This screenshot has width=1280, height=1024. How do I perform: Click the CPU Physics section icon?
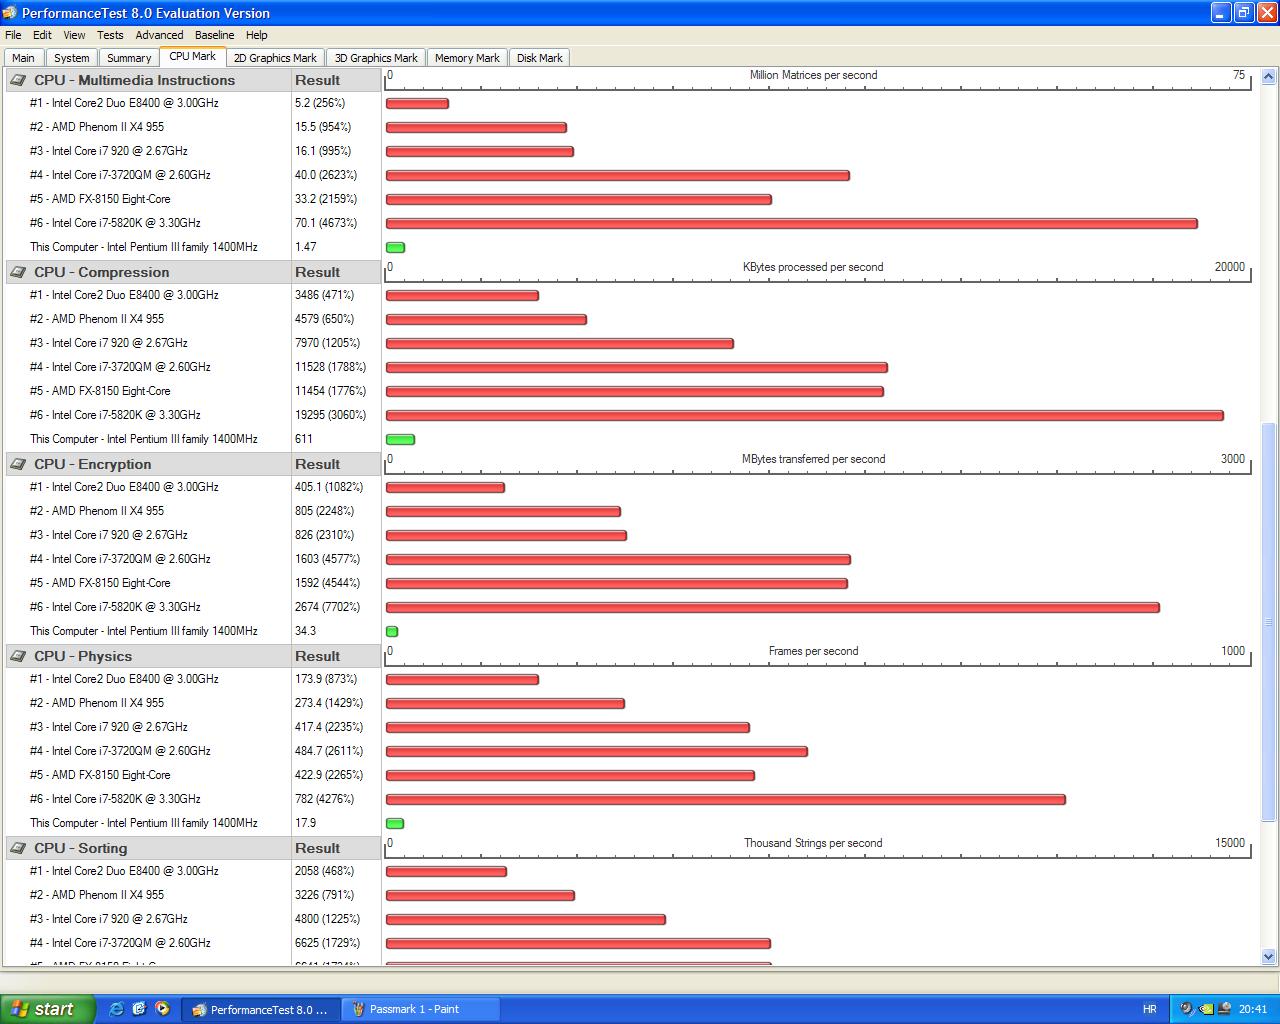pyautogui.click(x=18, y=656)
